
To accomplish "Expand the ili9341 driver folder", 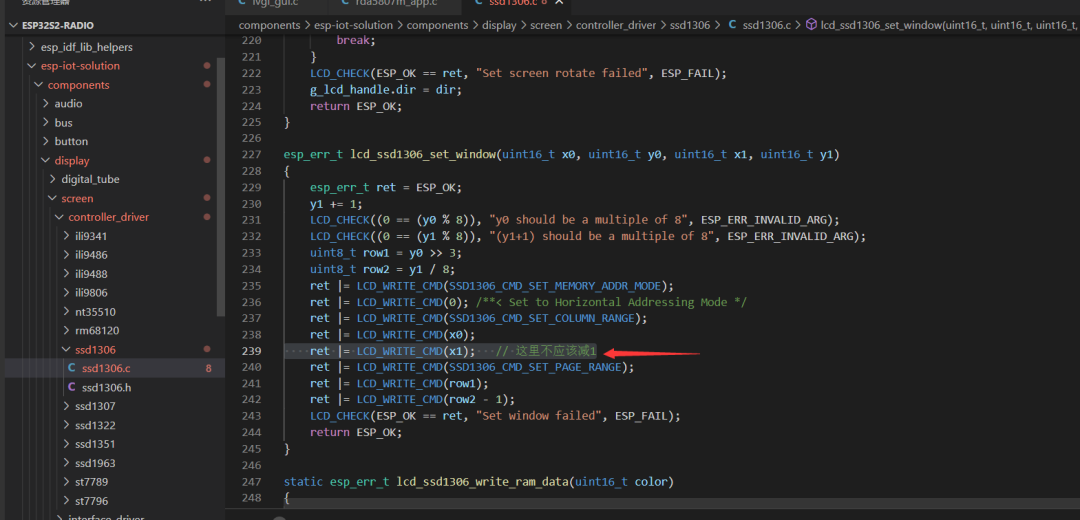I will 66,236.
